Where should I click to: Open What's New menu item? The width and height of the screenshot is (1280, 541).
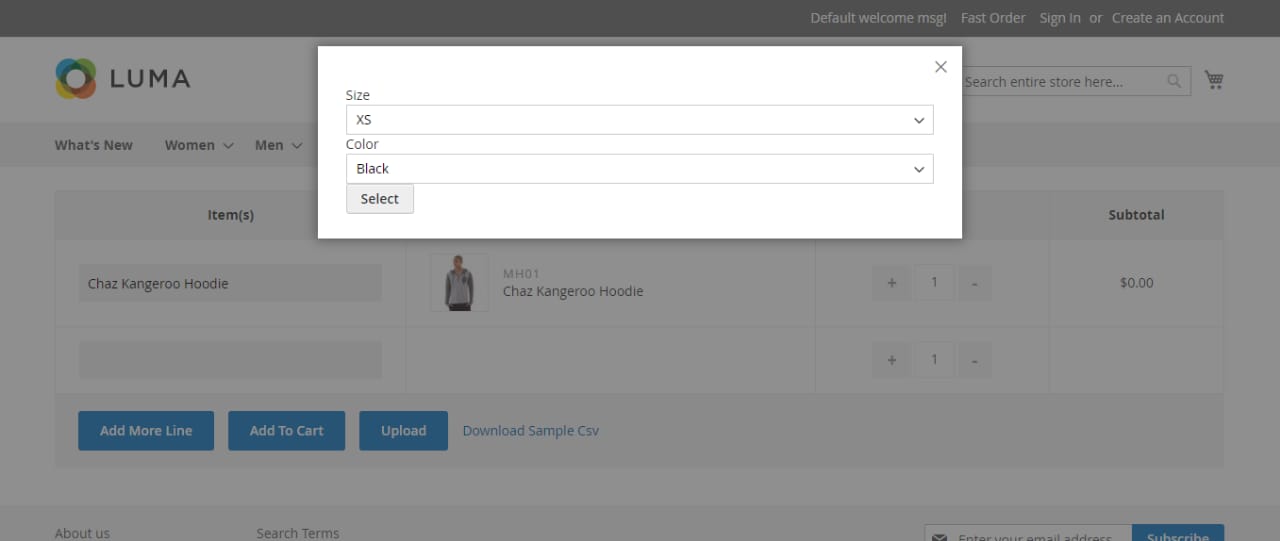tap(93, 145)
